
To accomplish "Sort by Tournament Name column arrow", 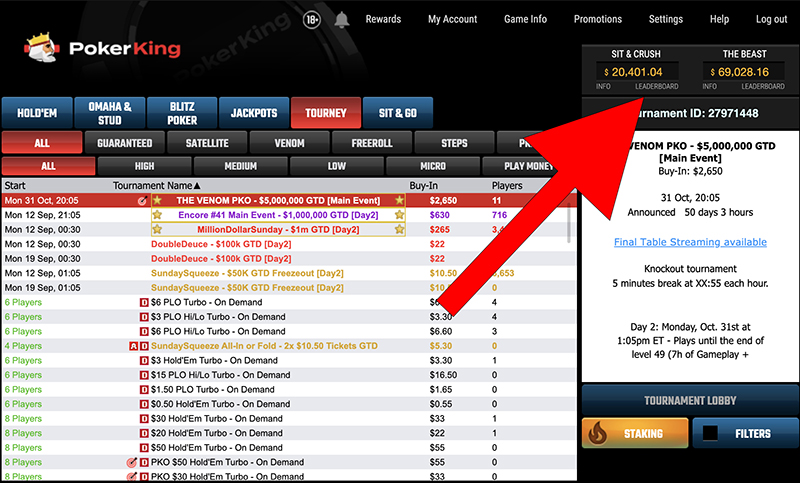I will 197,186.
